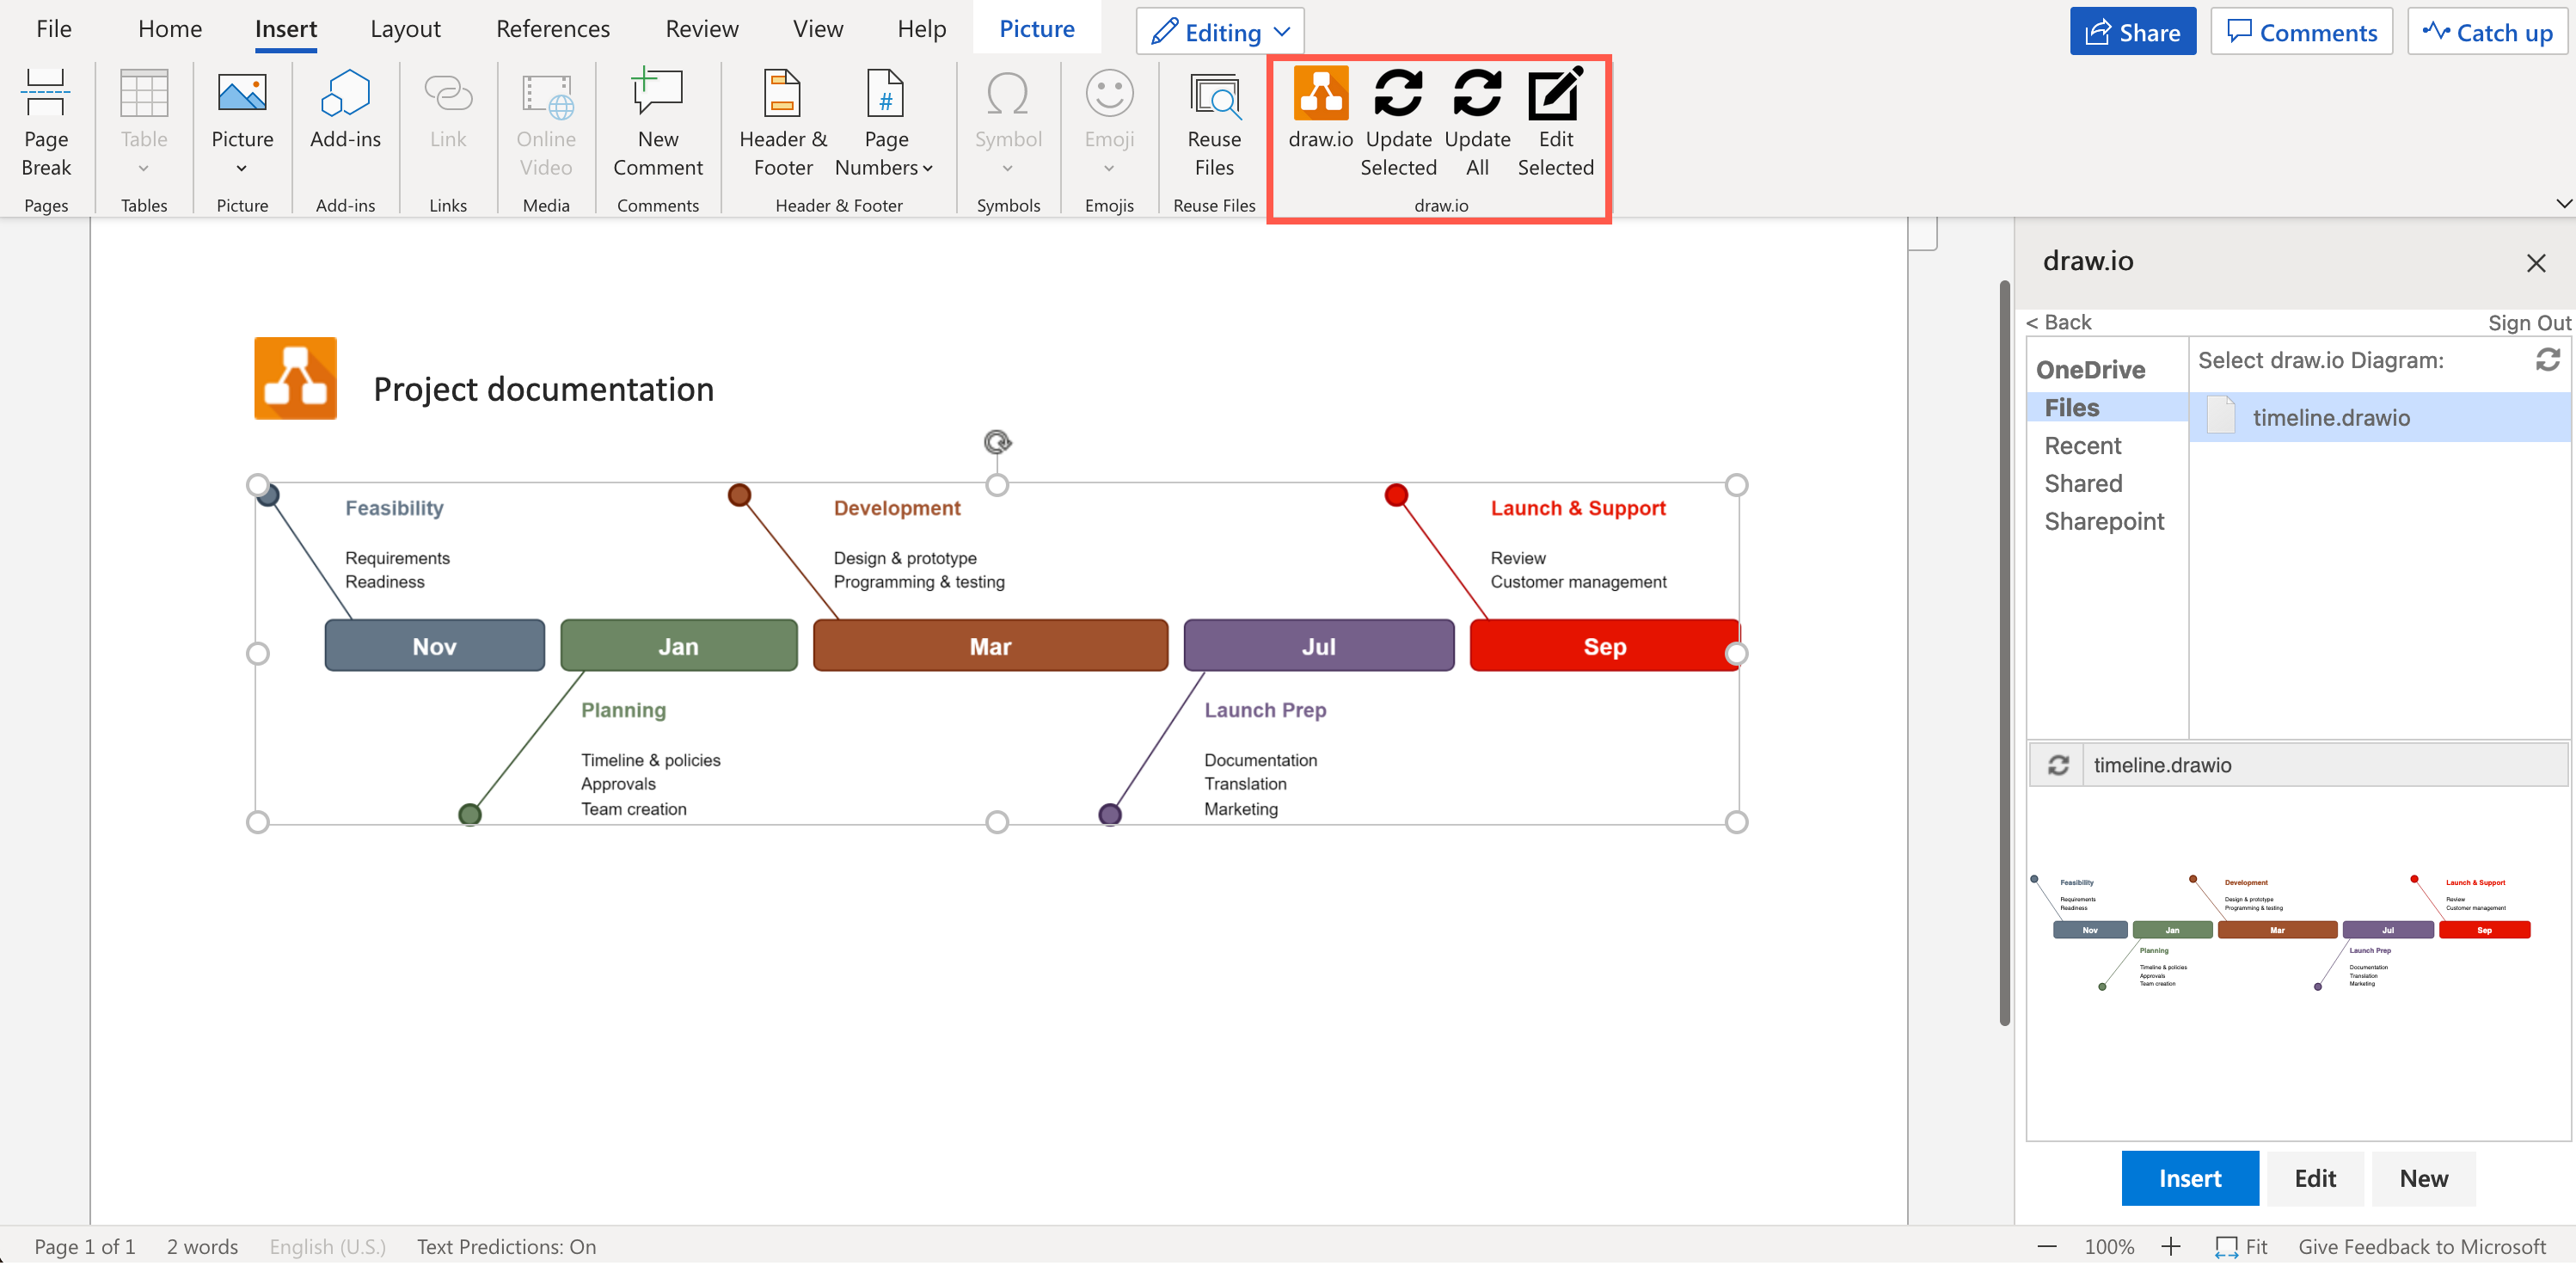Image resolution: width=2576 pixels, height=1266 pixels.
Task: Select the Recent section in draw.io panel
Action: 2085,444
